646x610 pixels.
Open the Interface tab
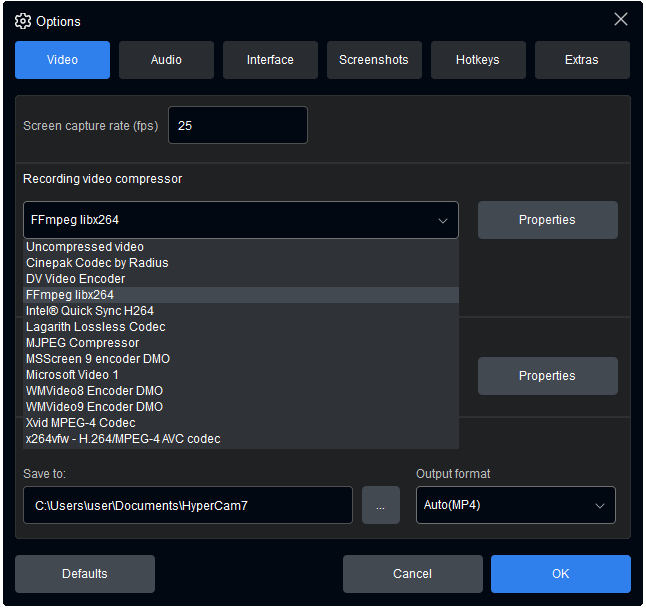[x=270, y=60]
